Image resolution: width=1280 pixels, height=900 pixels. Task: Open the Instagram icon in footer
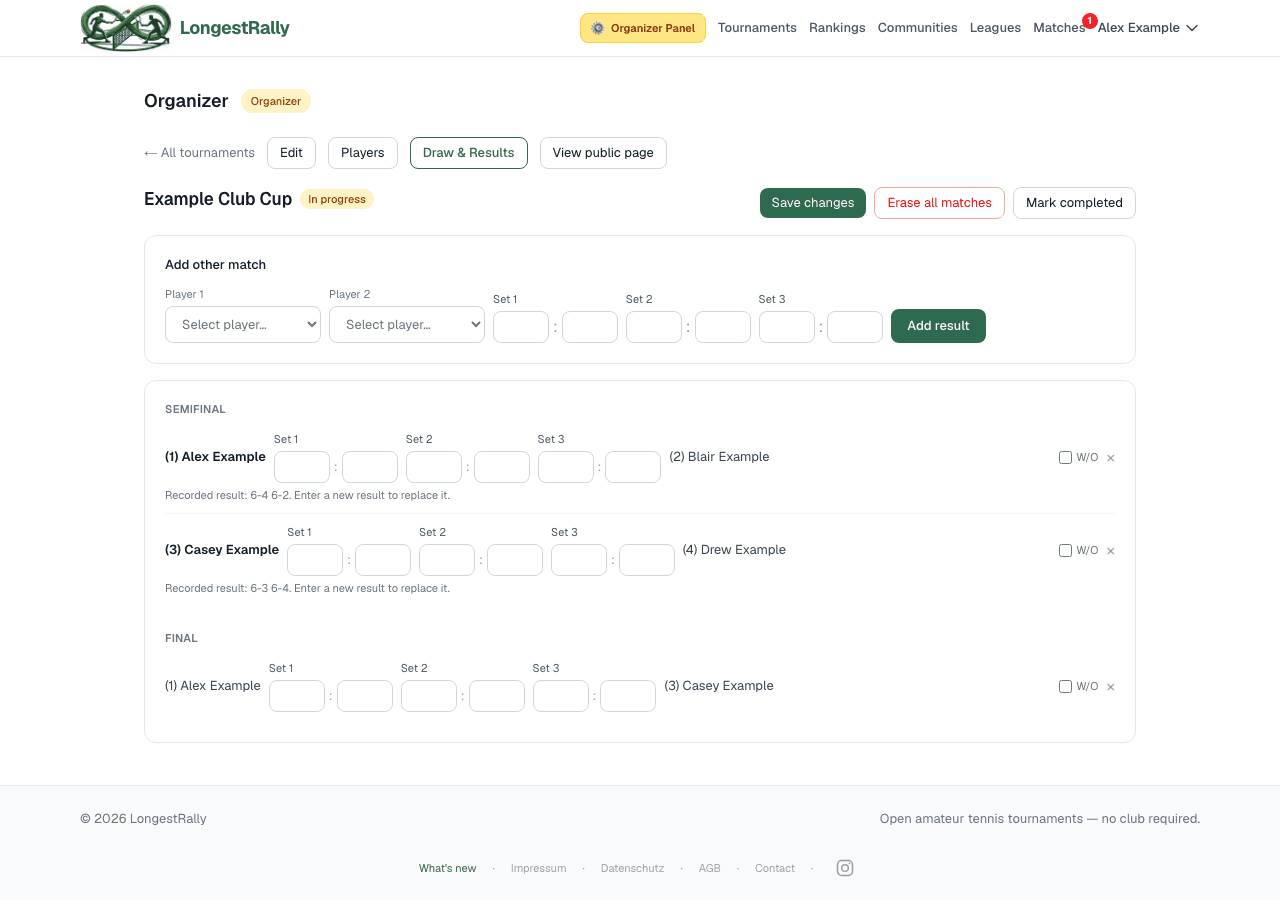tap(845, 868)
